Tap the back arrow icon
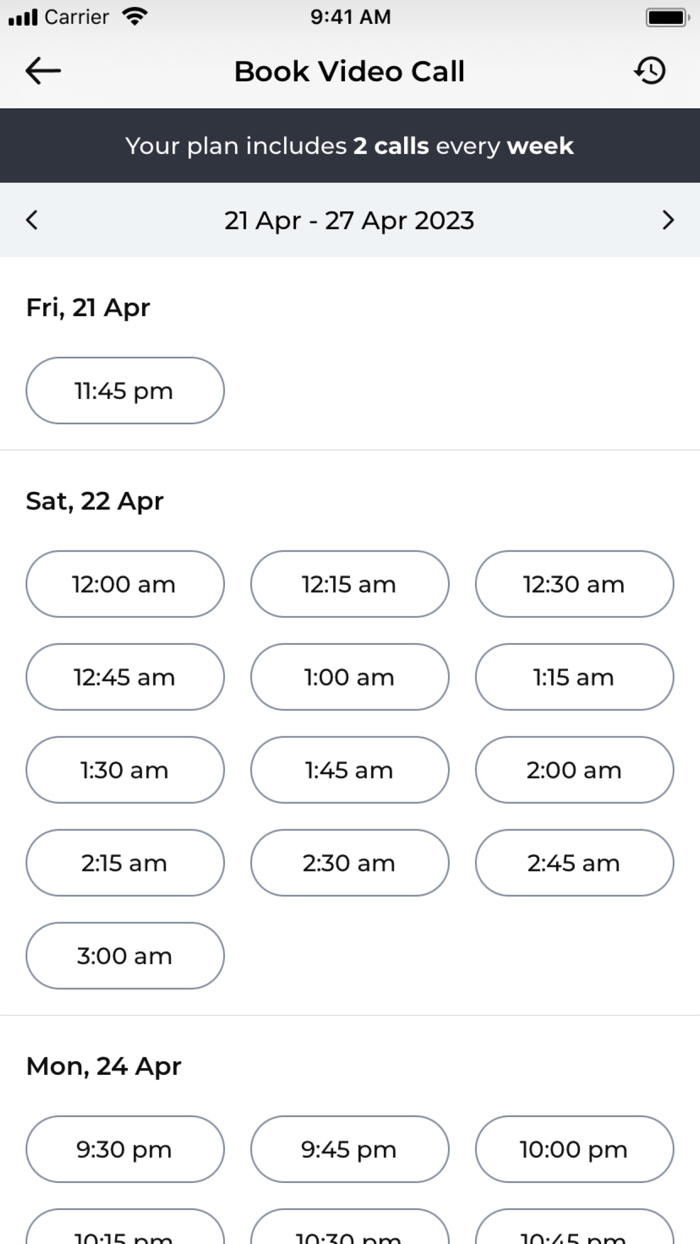 tap(43, 71)
